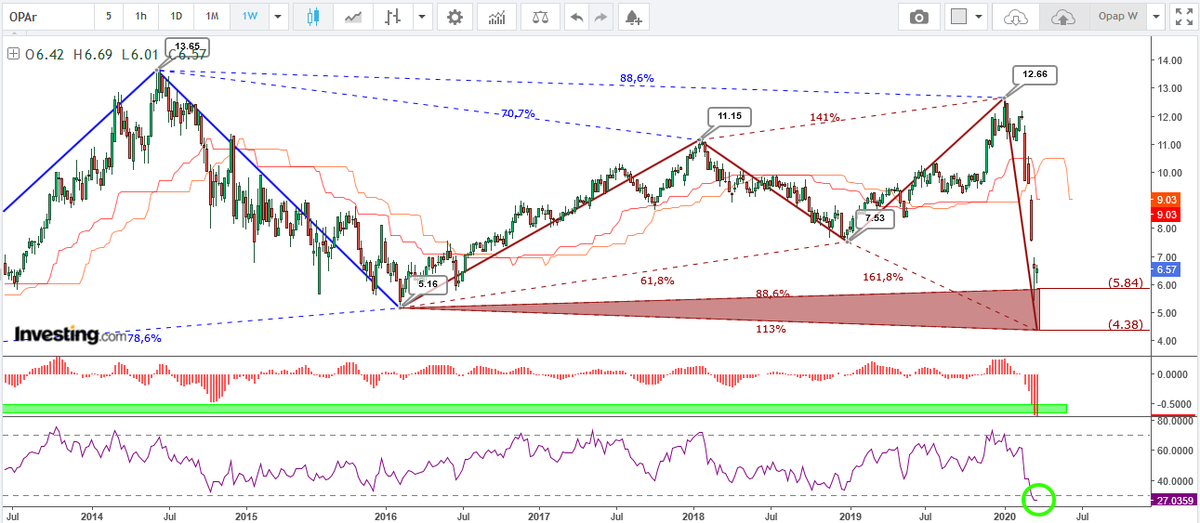The height and width of the screenshot is (523, 1200).
Task: Click the 2020 label on time axis
Action: (x=1003, y=515)
